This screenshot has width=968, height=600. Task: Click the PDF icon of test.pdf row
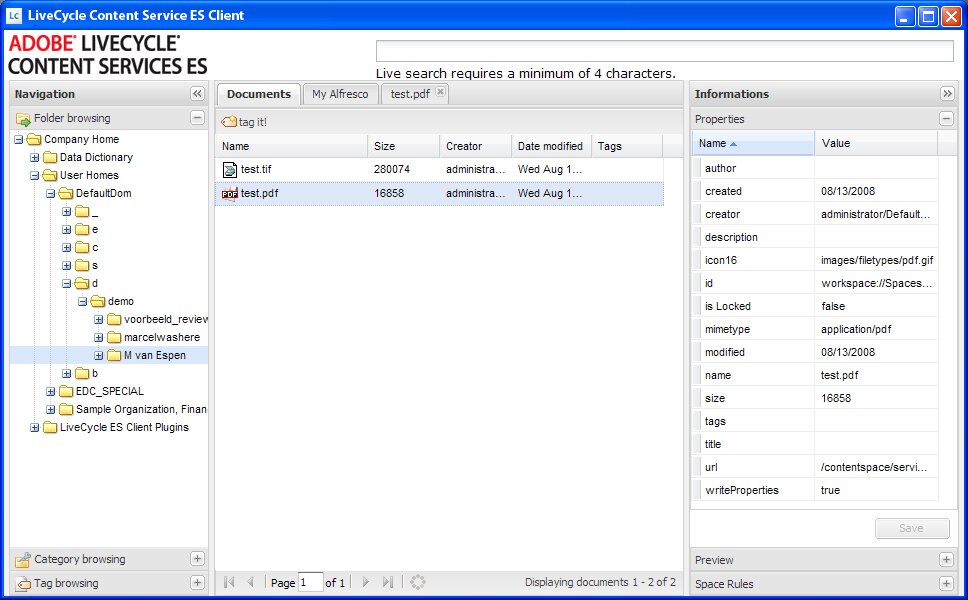point(230,193)
